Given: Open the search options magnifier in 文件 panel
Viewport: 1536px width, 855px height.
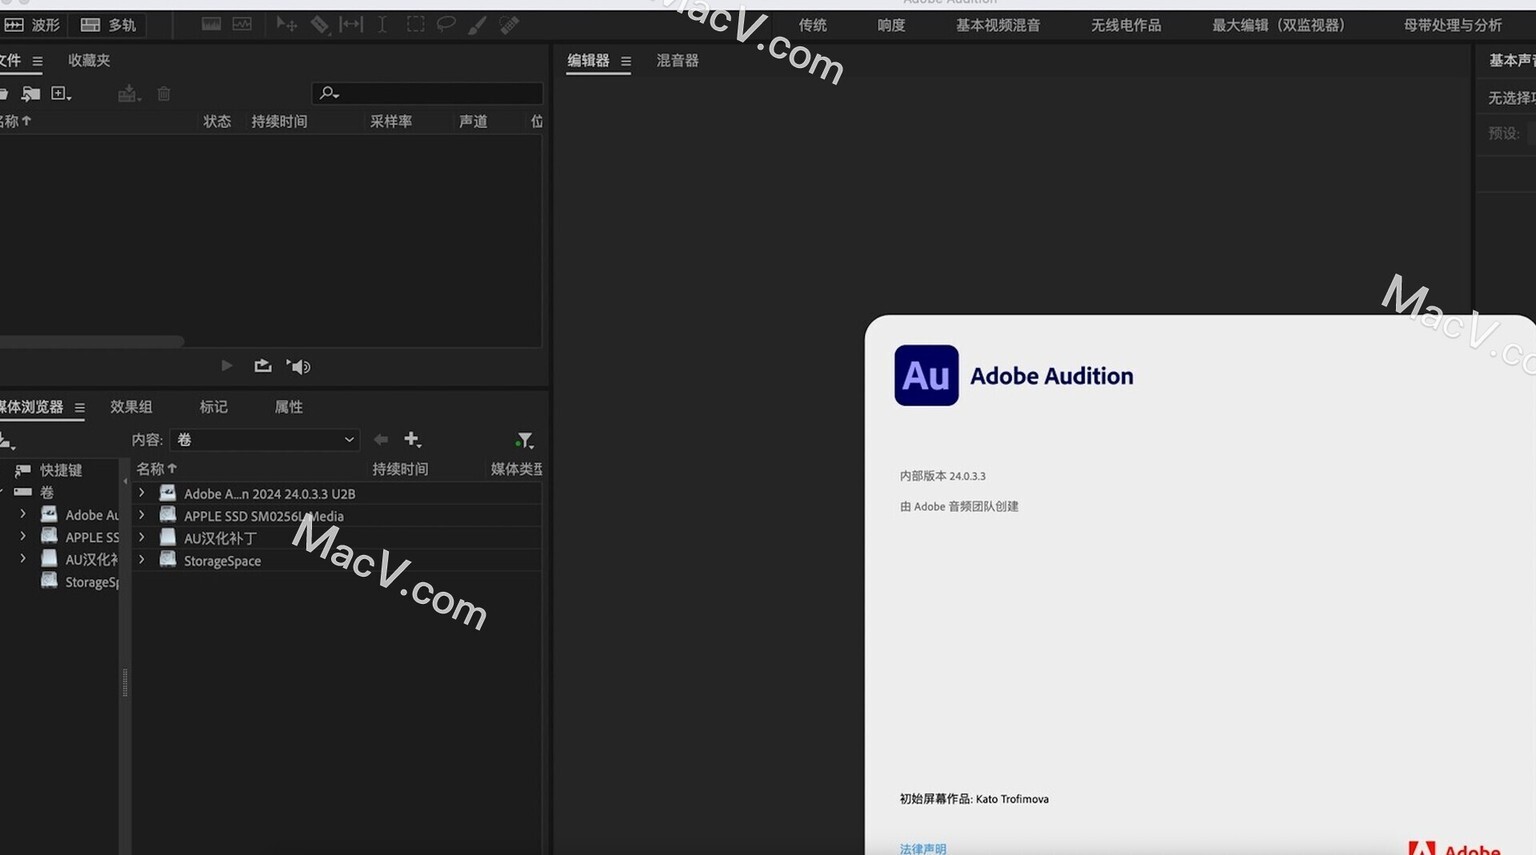Looking at the screenshot, I should coord(328,93).
